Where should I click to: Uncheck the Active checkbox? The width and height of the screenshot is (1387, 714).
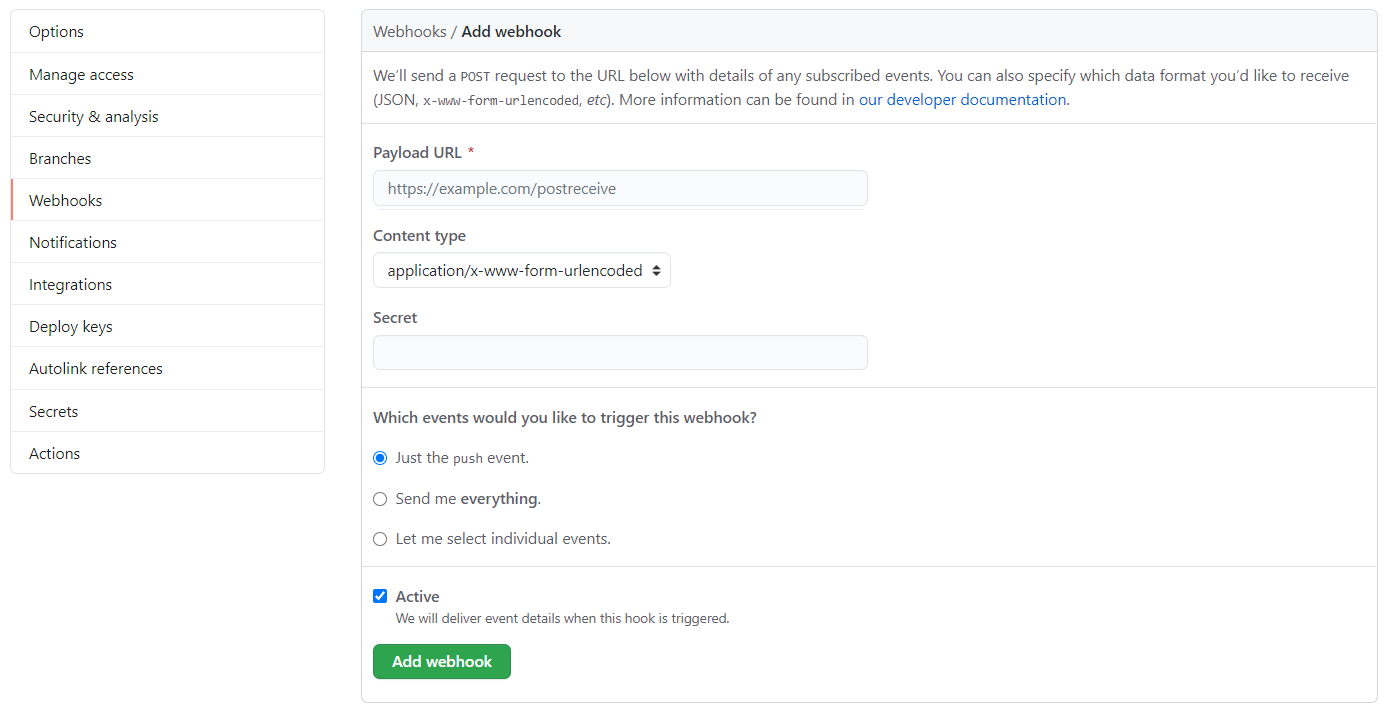pyautogui.click(x=380, y=596)
